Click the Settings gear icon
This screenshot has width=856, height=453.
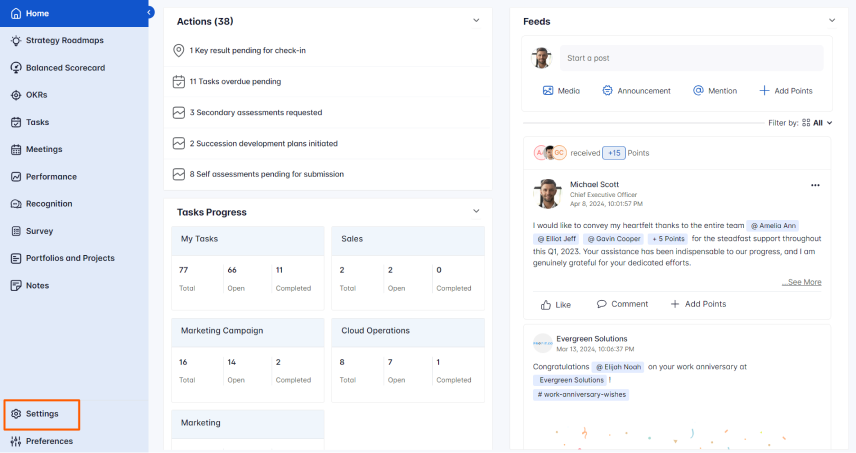point(16,414)
